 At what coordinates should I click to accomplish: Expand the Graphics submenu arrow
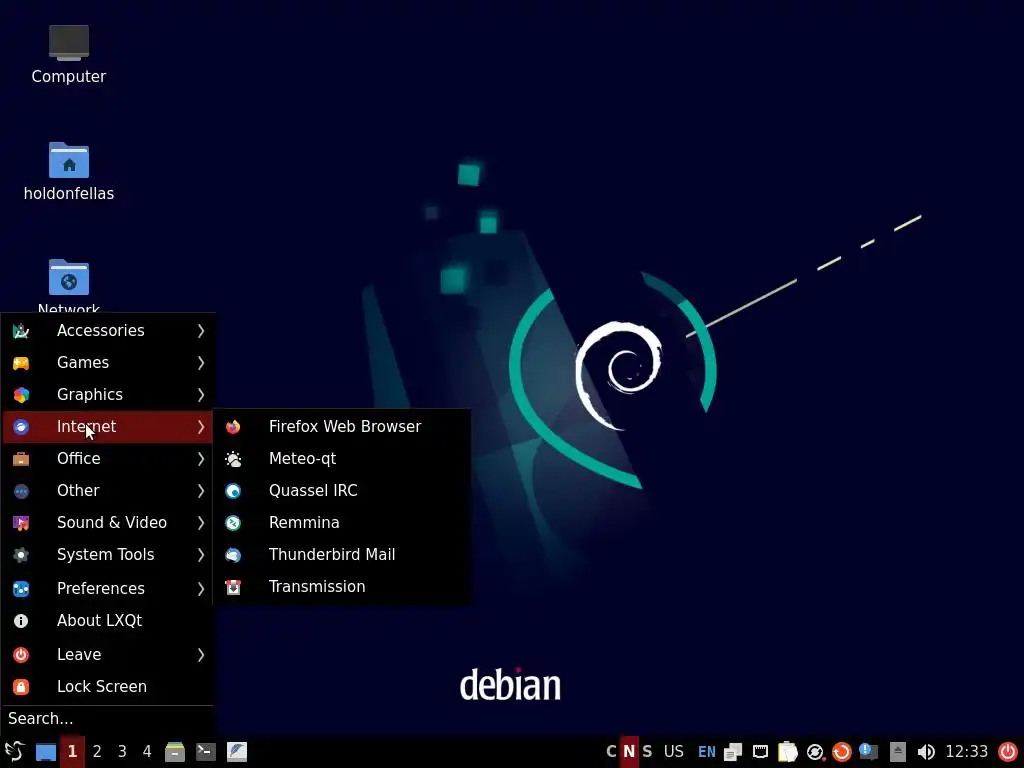pos(201,394)
